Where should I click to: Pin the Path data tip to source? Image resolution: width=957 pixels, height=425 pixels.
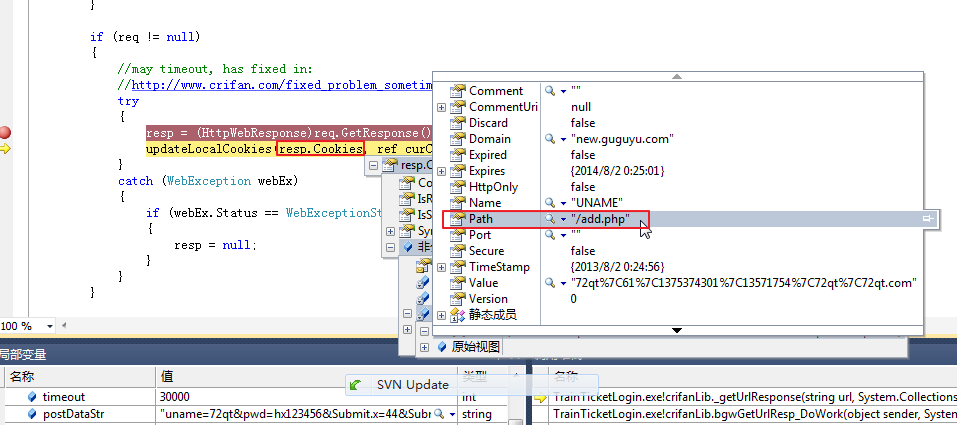point(928,219)
